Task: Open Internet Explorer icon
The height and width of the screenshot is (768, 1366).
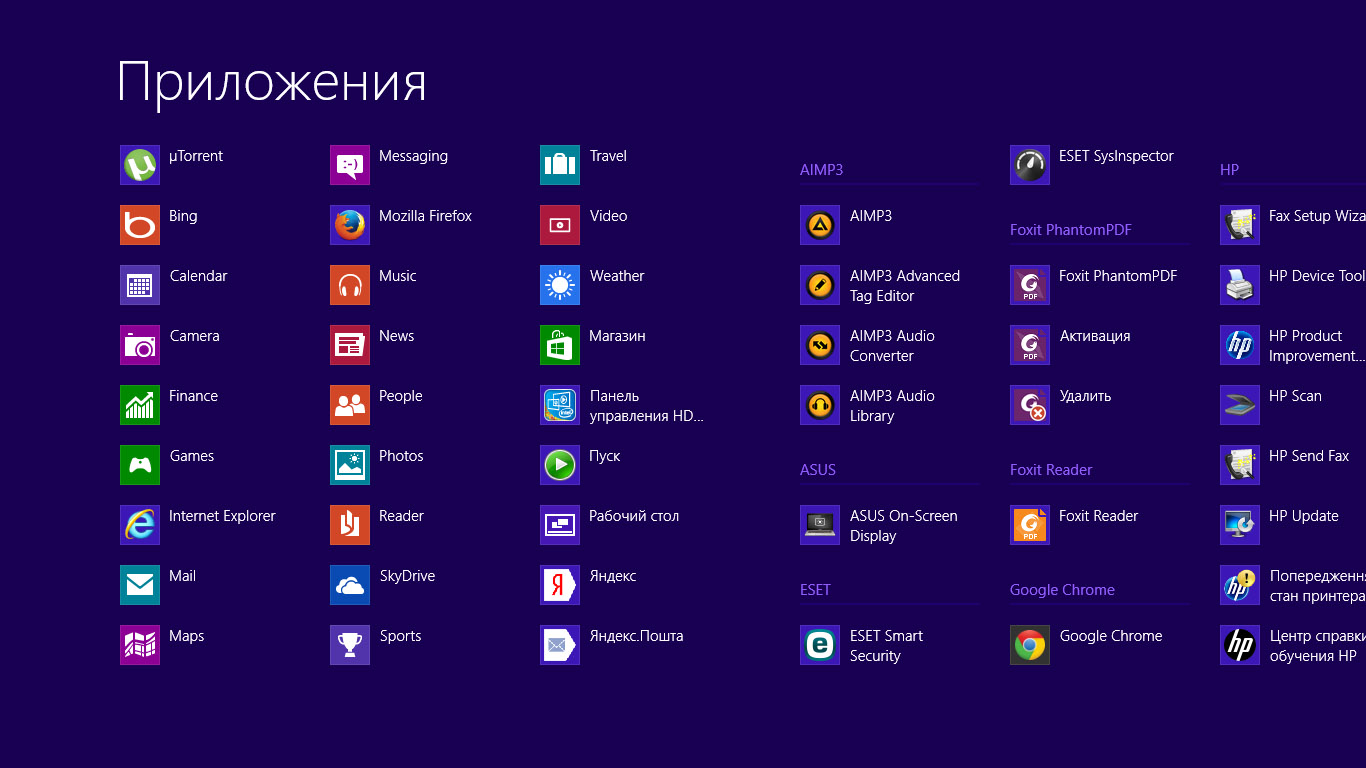Action: pyautogui.click(x=140, y=525)
